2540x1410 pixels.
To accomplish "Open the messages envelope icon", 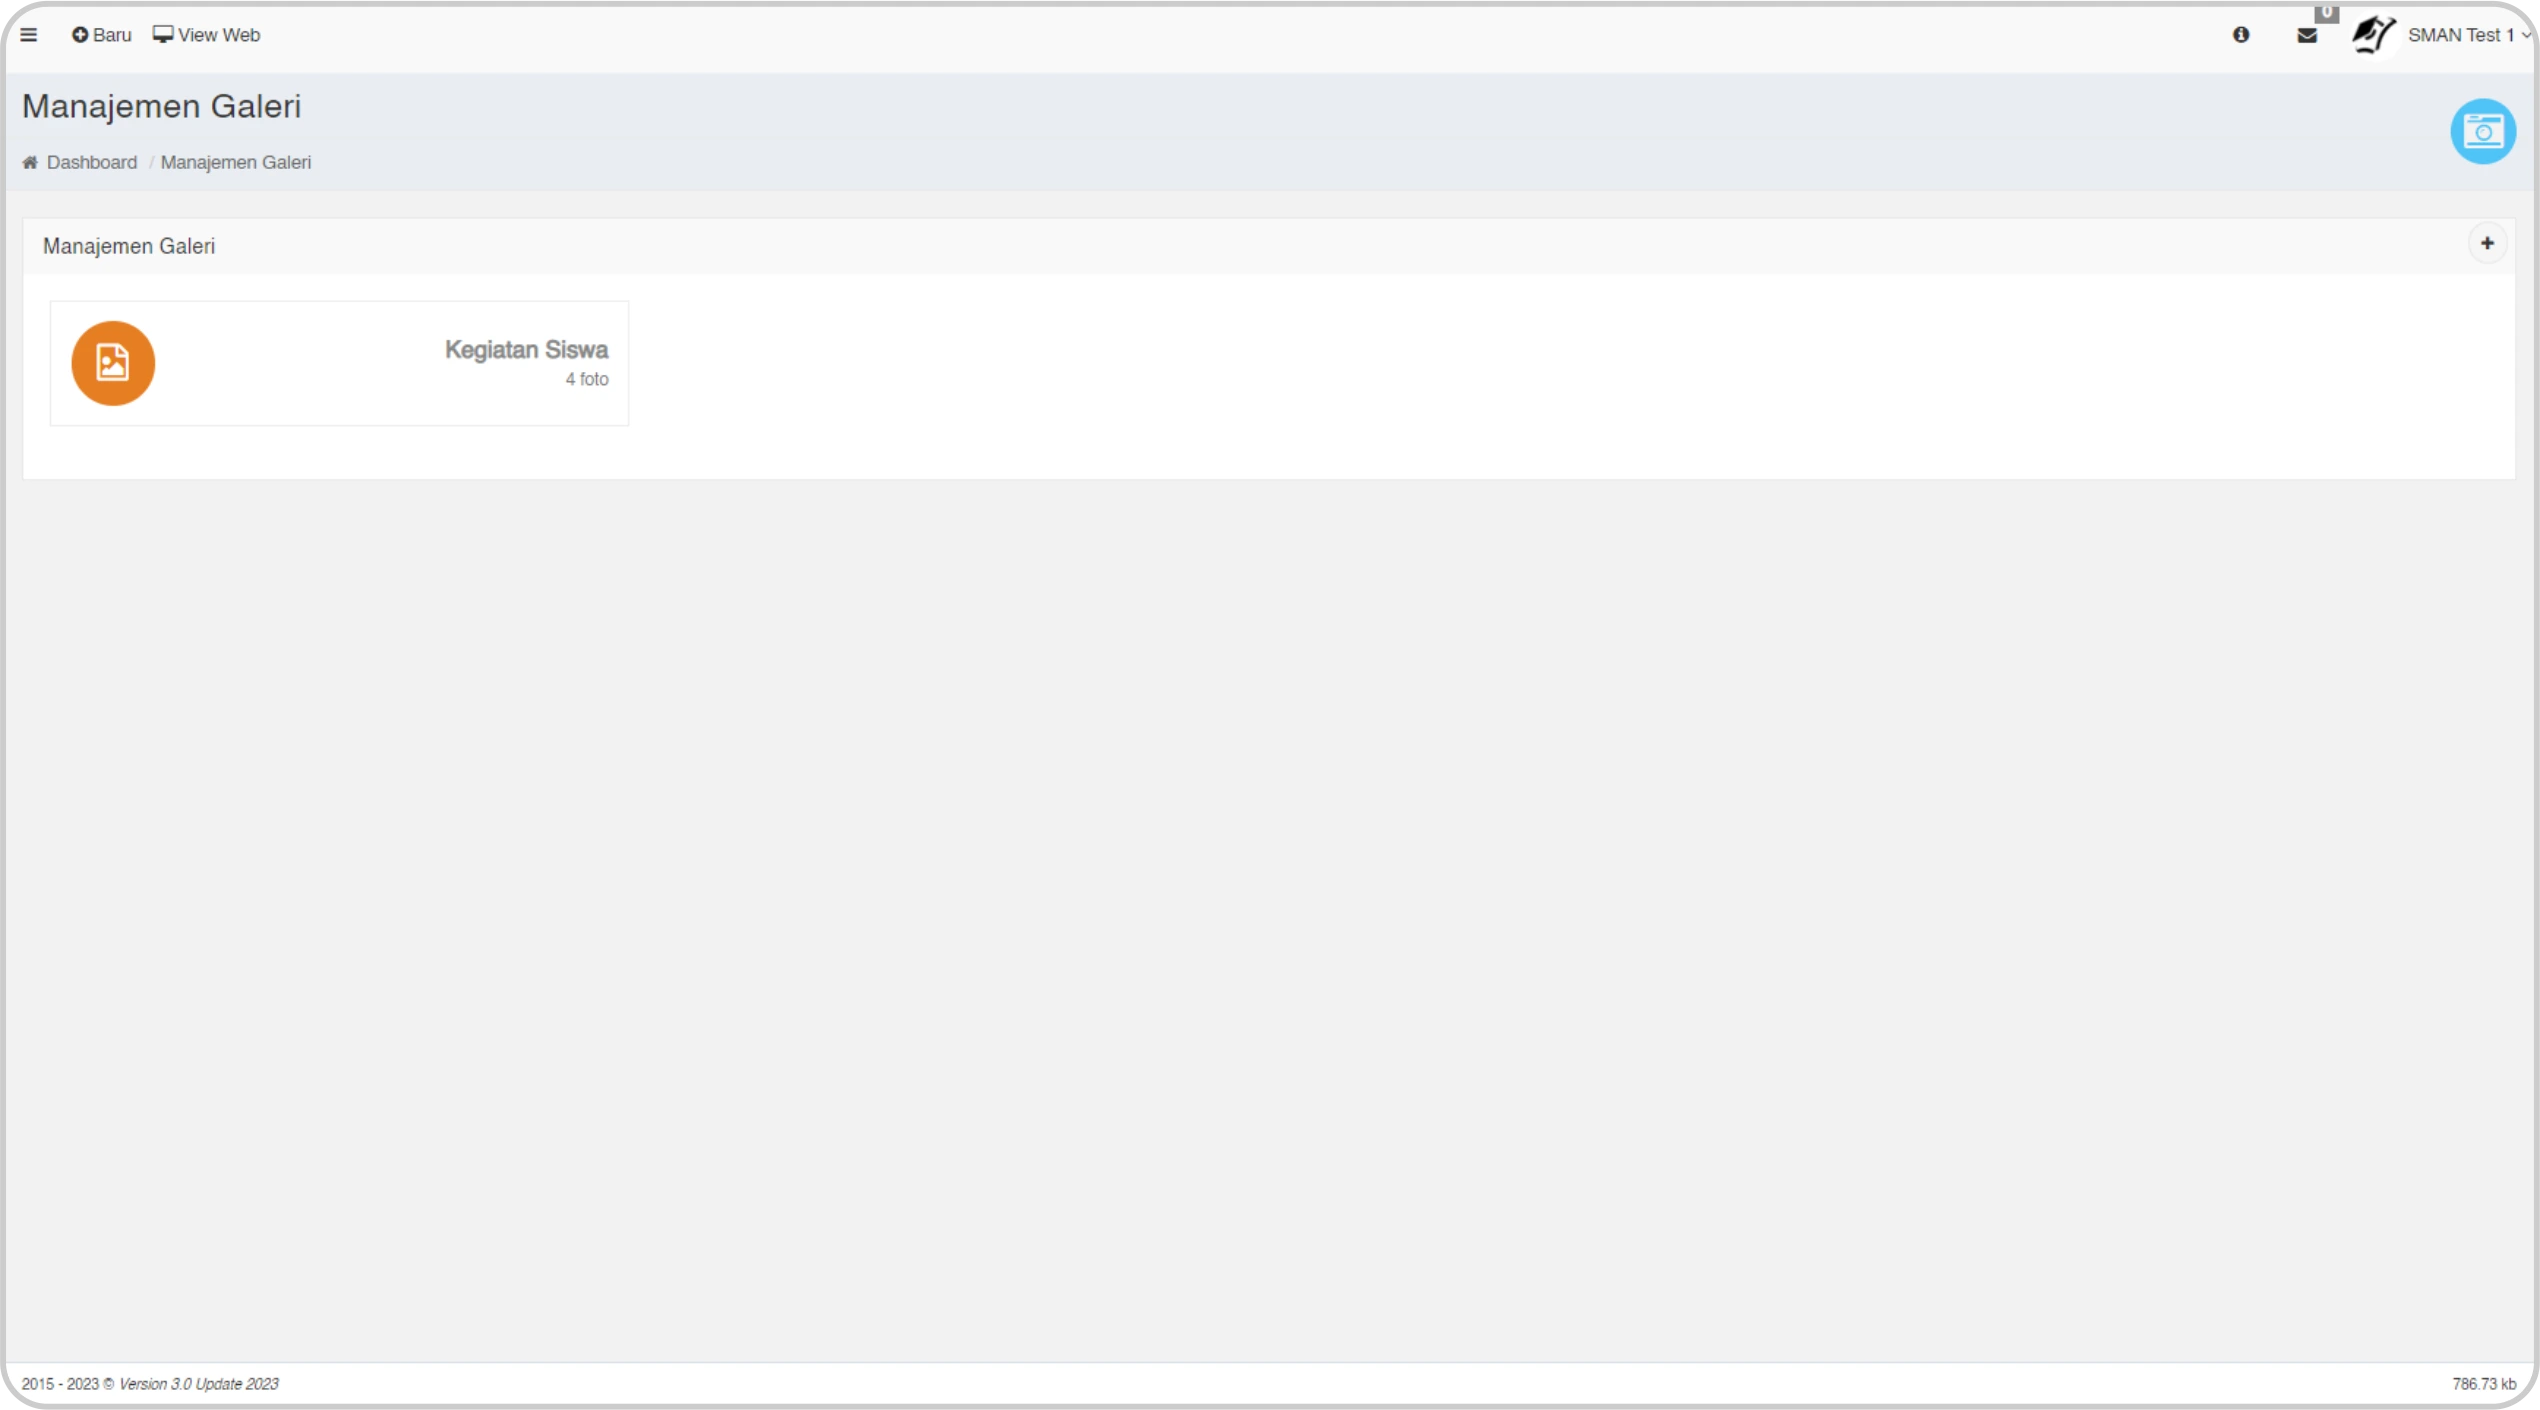I will pos(2307,36).
